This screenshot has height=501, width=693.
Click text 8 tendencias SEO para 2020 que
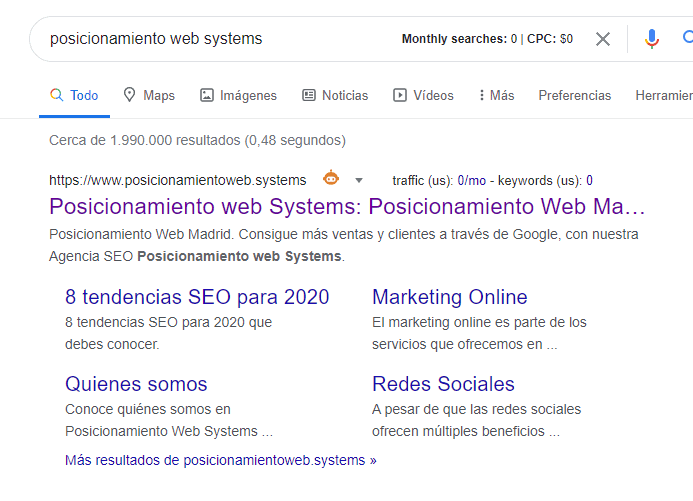168,323
